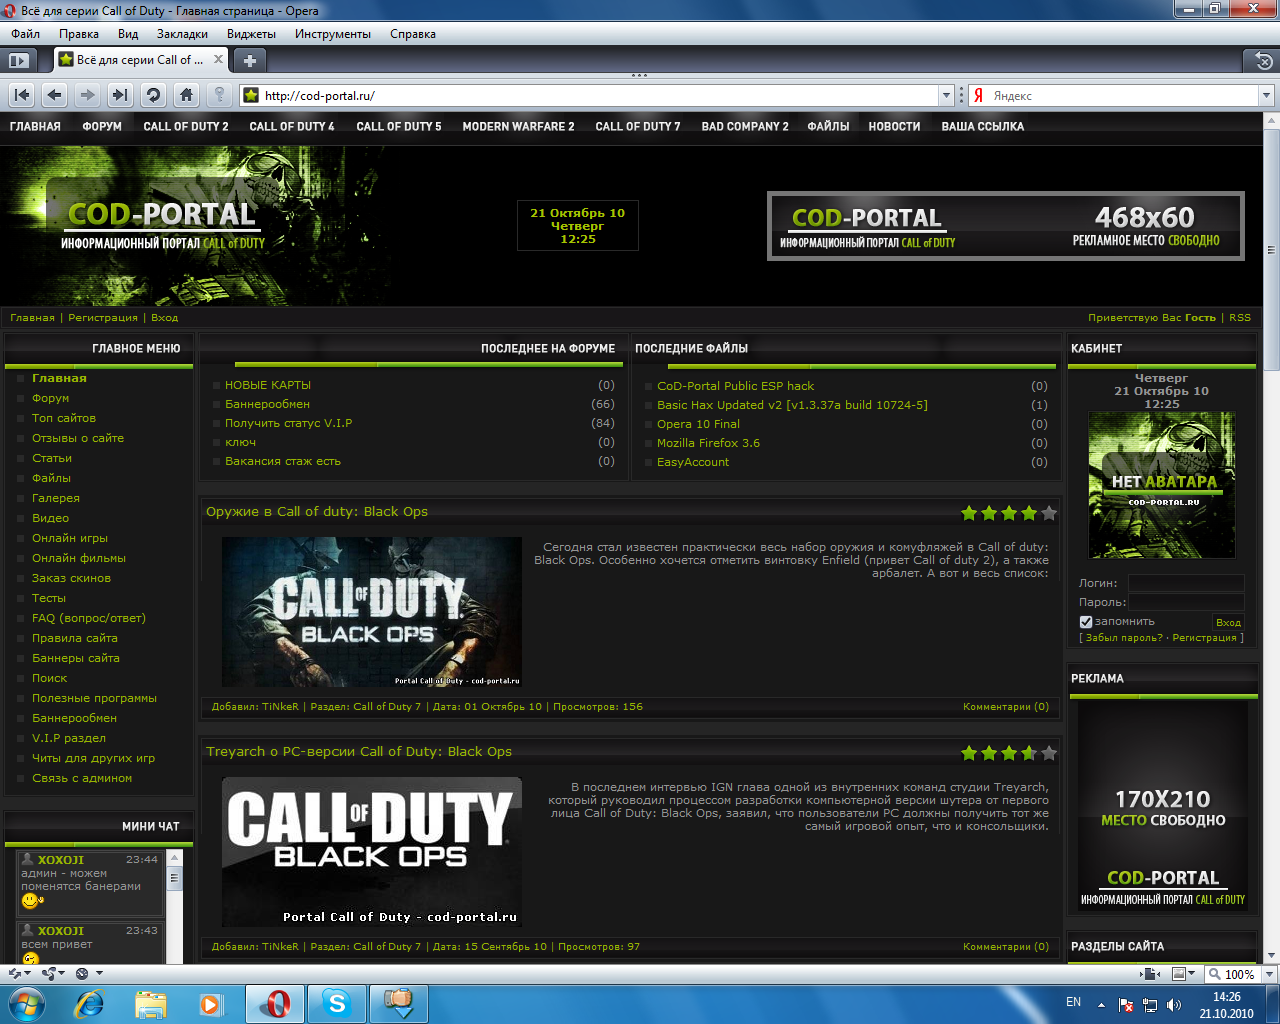Click the Регистрация link under the banner
Screen dimensions: 1280x1024
(x=103, y=317)
